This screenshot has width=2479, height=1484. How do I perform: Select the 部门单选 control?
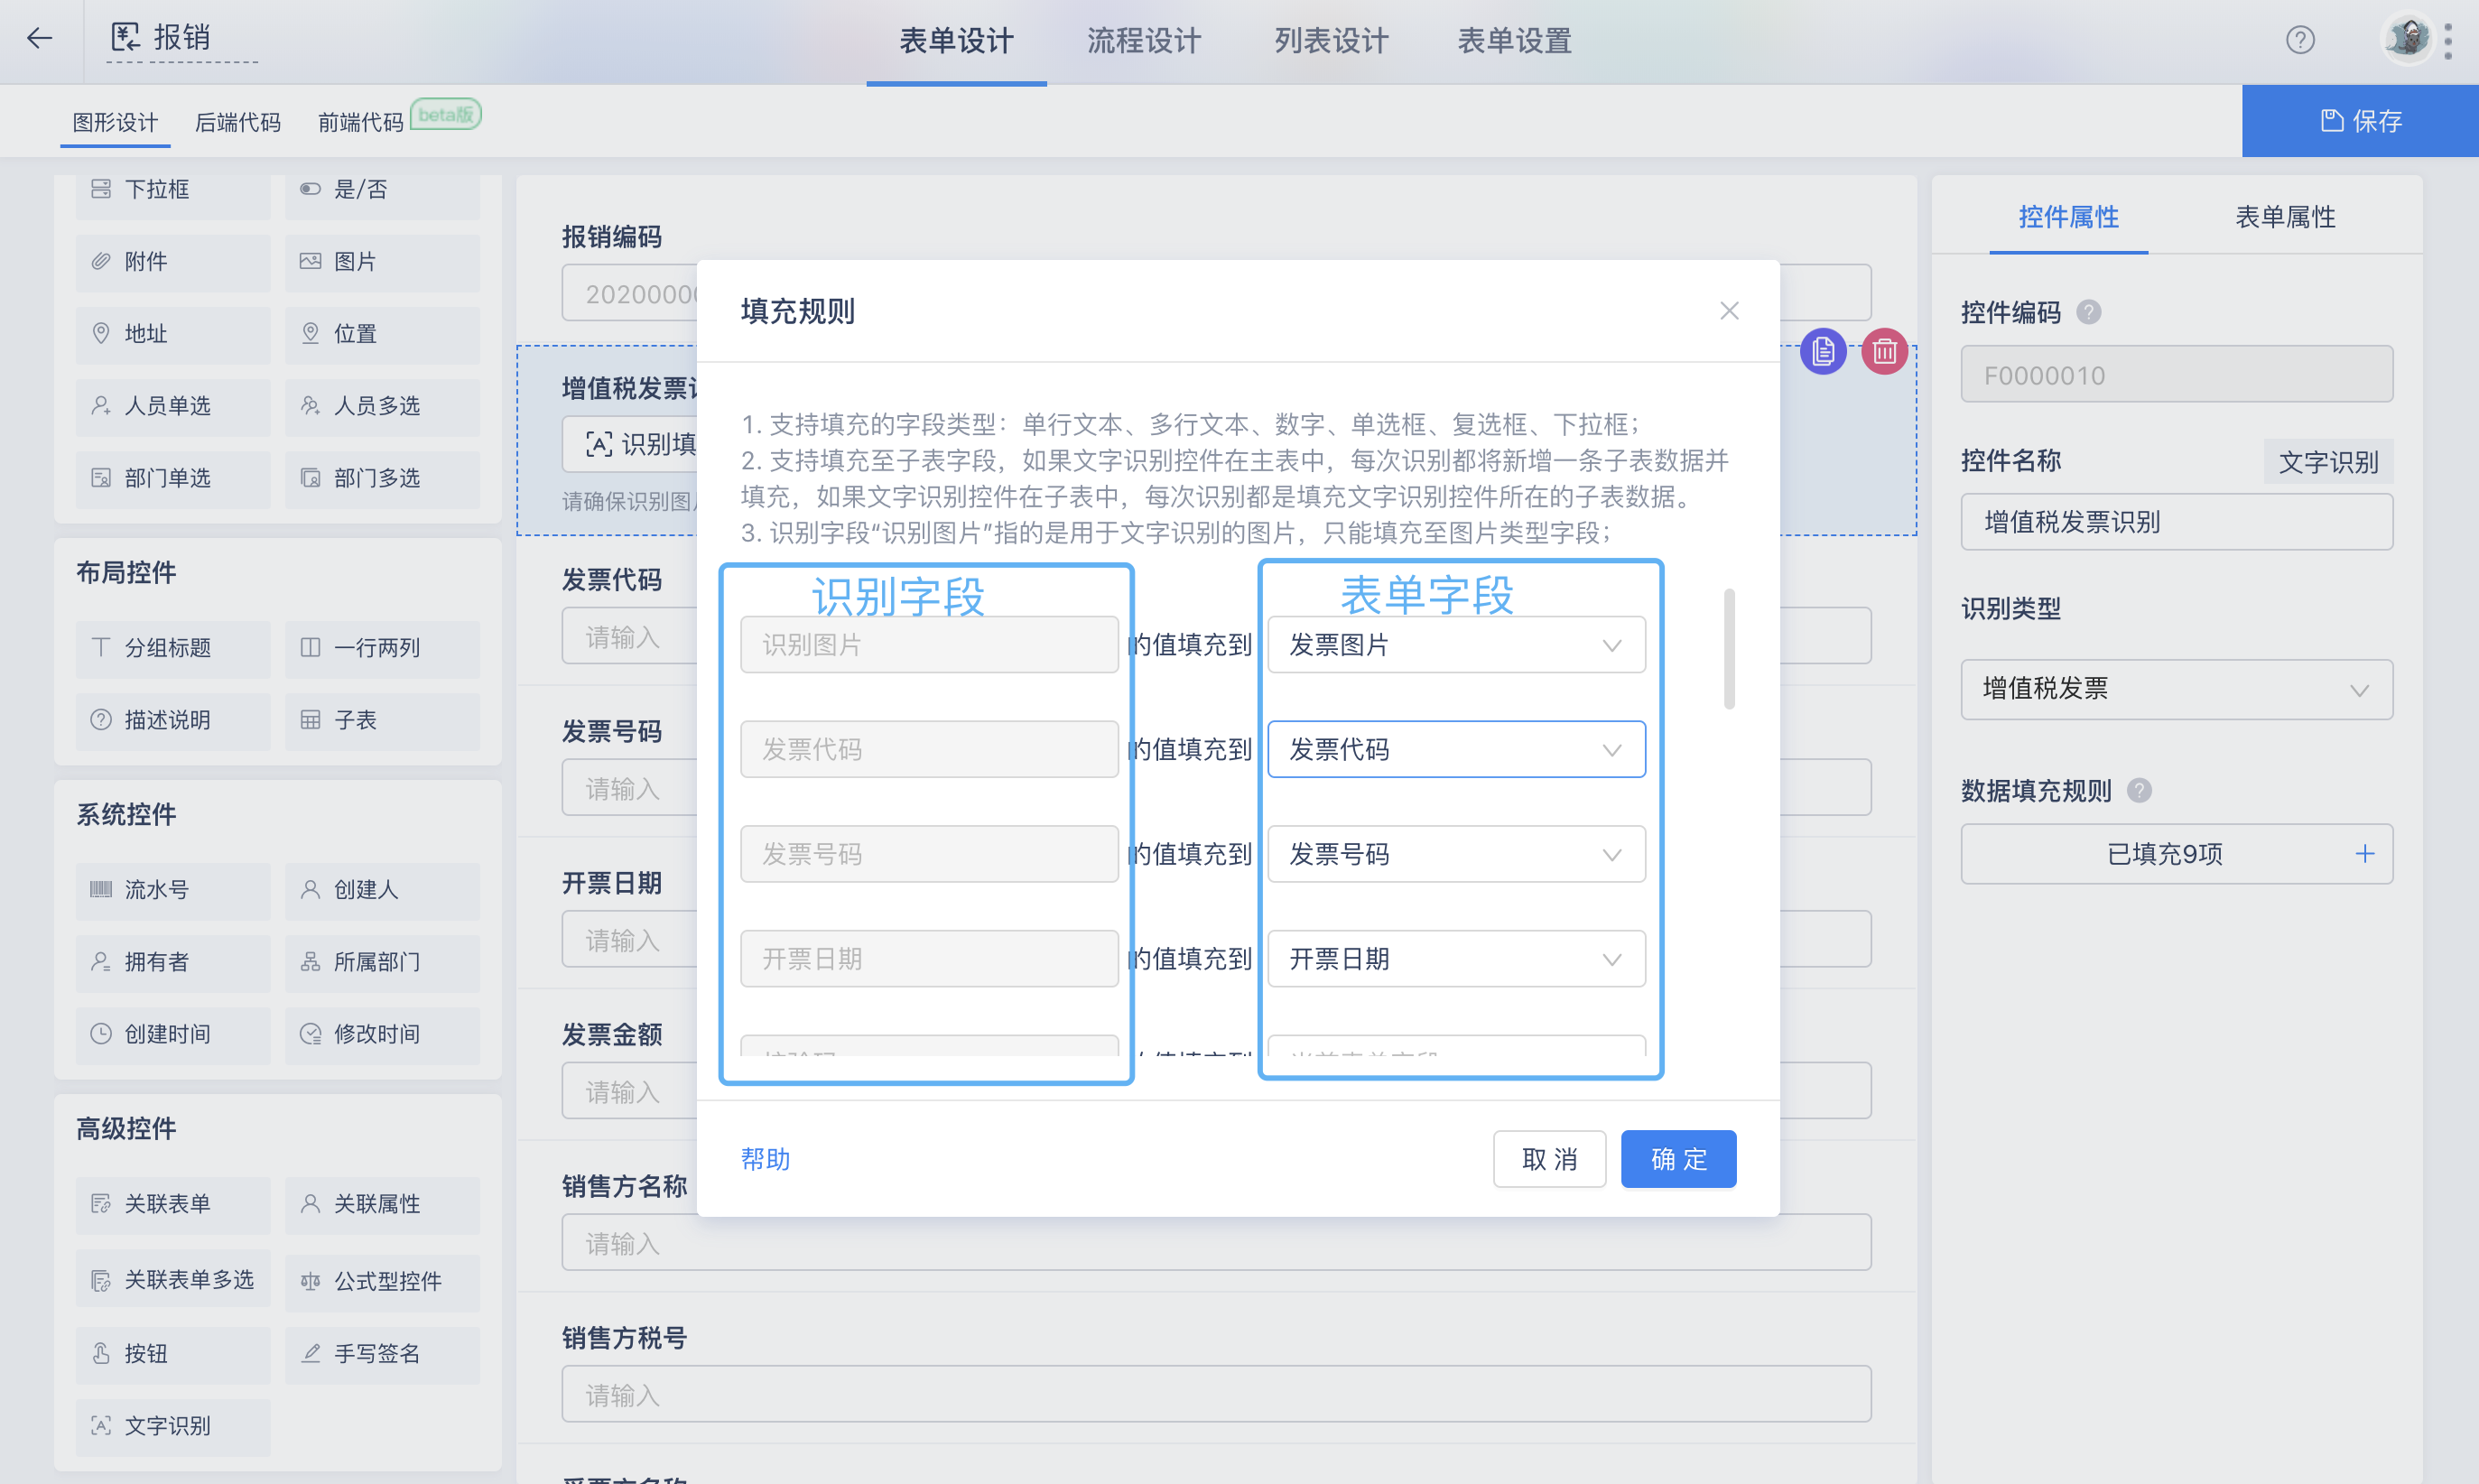pyautogui.click(x=173, y=478)
